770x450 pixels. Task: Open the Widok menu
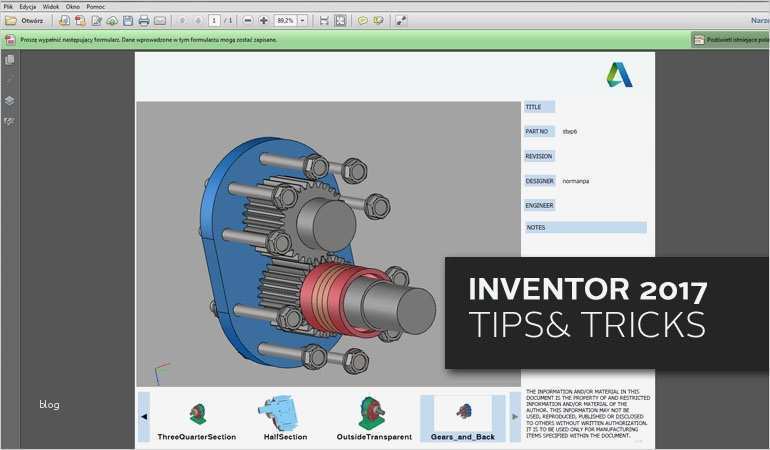(x=51, y=7)
